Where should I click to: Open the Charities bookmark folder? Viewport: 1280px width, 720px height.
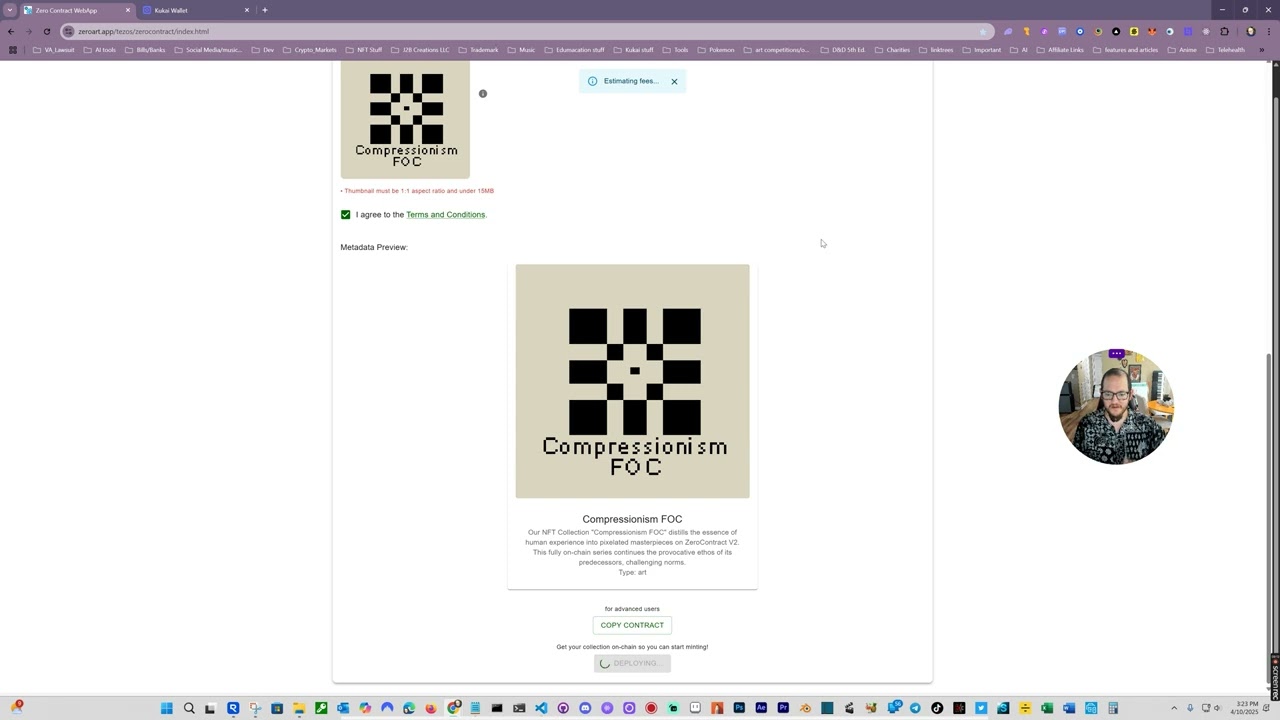(x=893, y=50)
